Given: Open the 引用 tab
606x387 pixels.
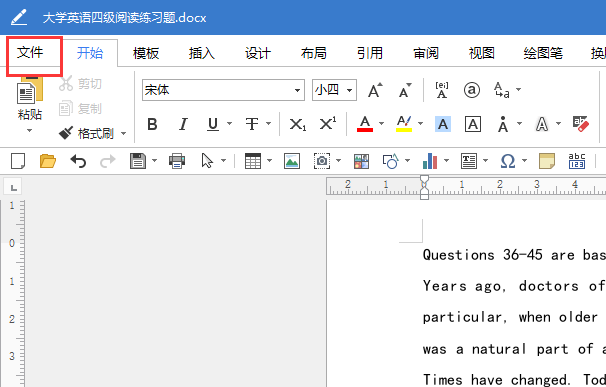Looking at the screenshot, I should point(369,53).
